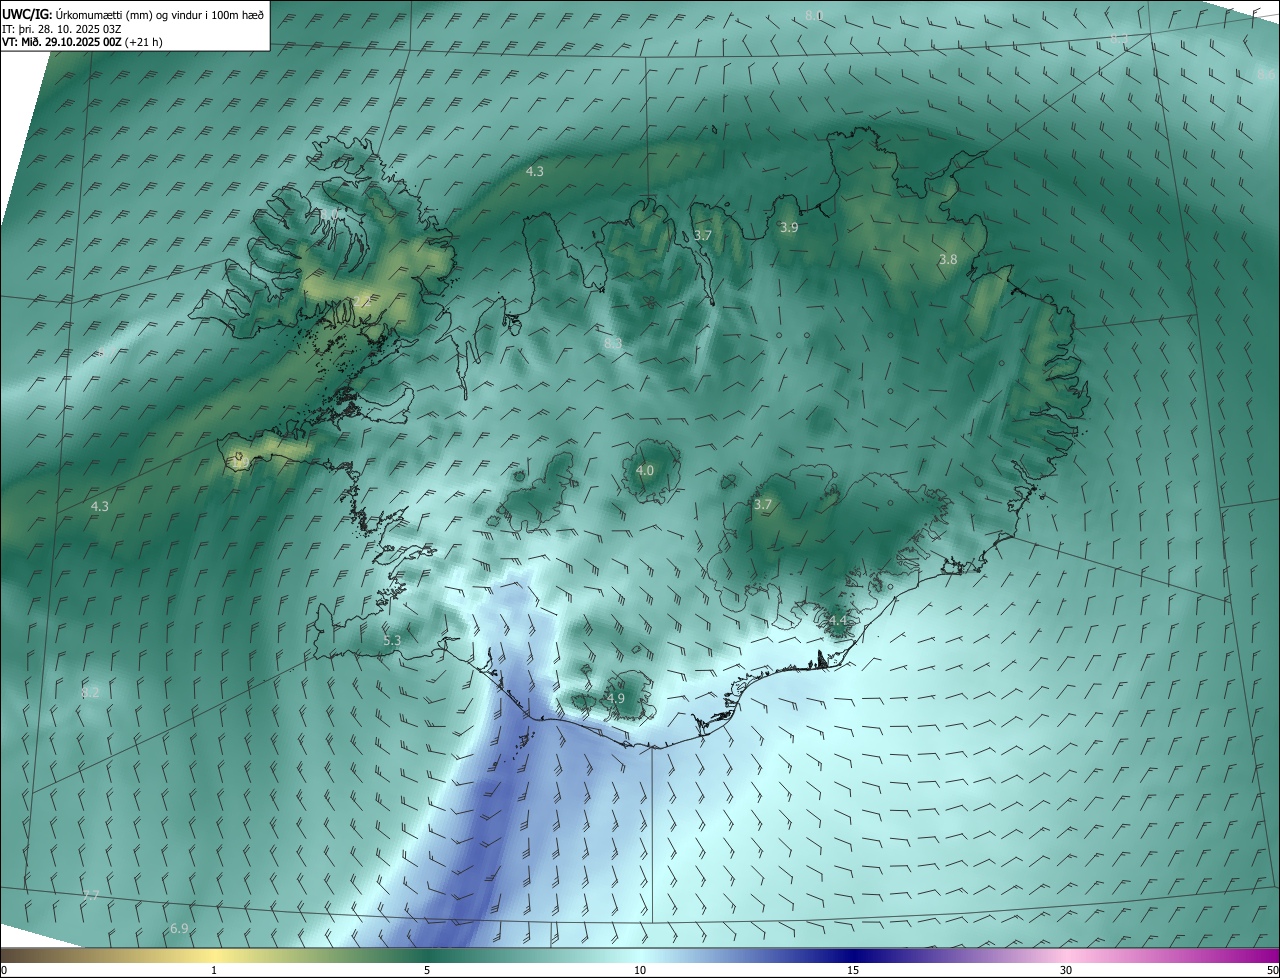
Task: Click the 5.3 value label on the map
Action: (x=392, y=641)
